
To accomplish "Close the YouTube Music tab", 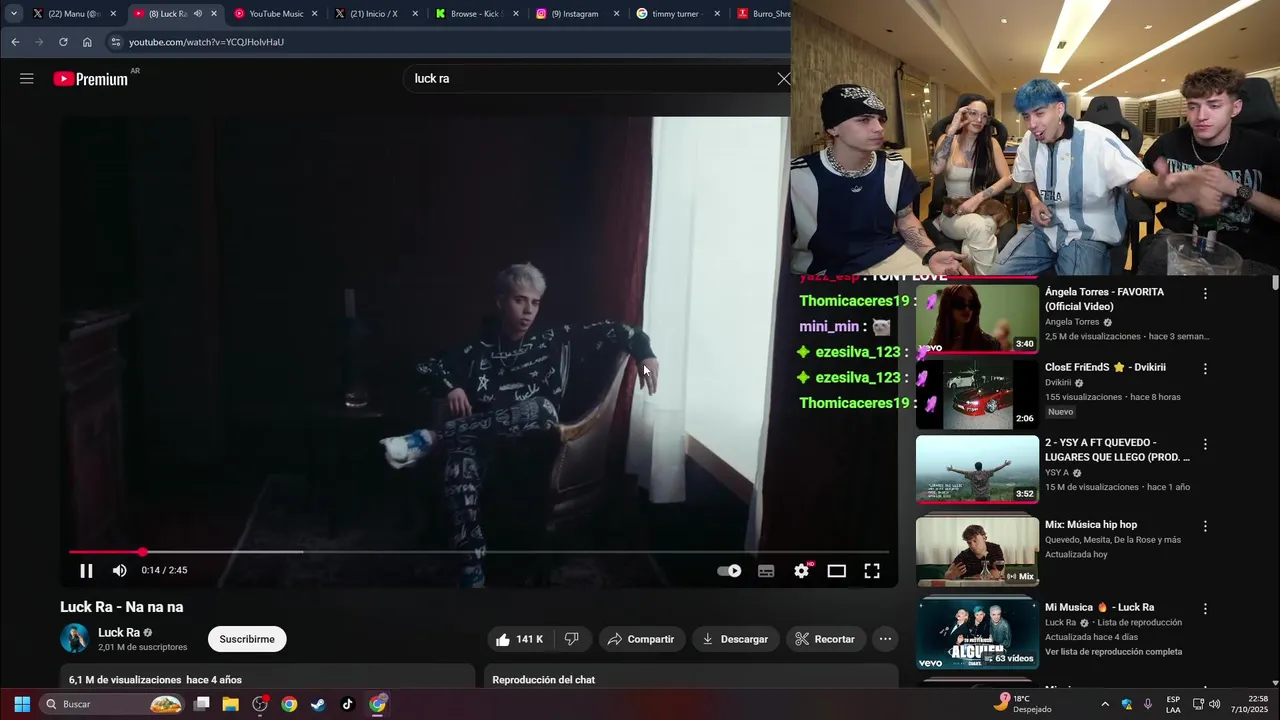I will tap(314, 14).
